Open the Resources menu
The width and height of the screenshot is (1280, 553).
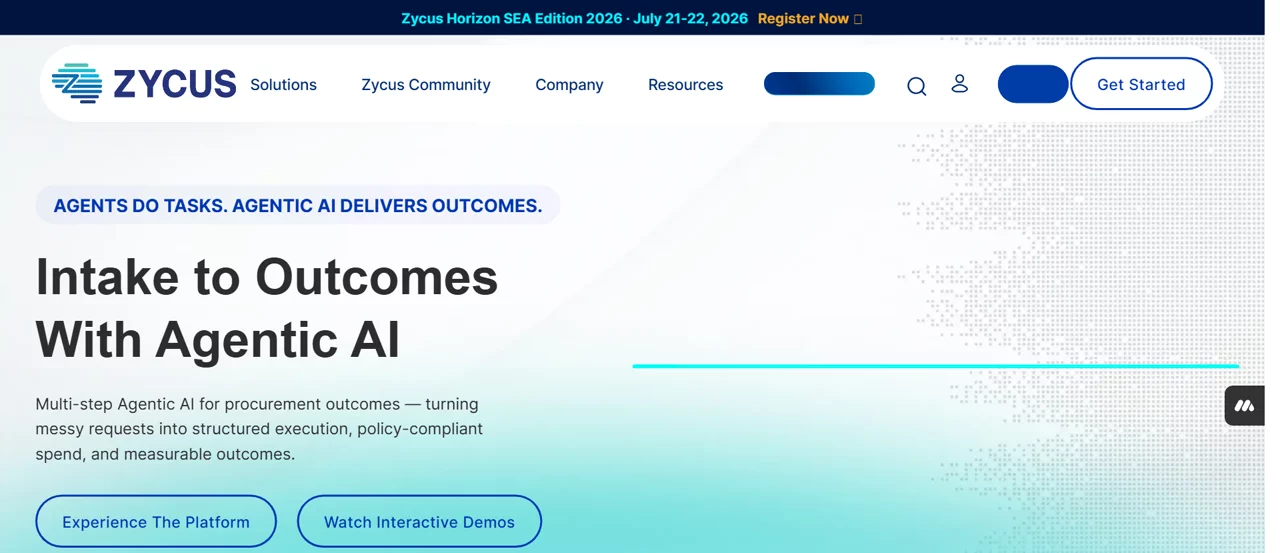click(685, 85)
